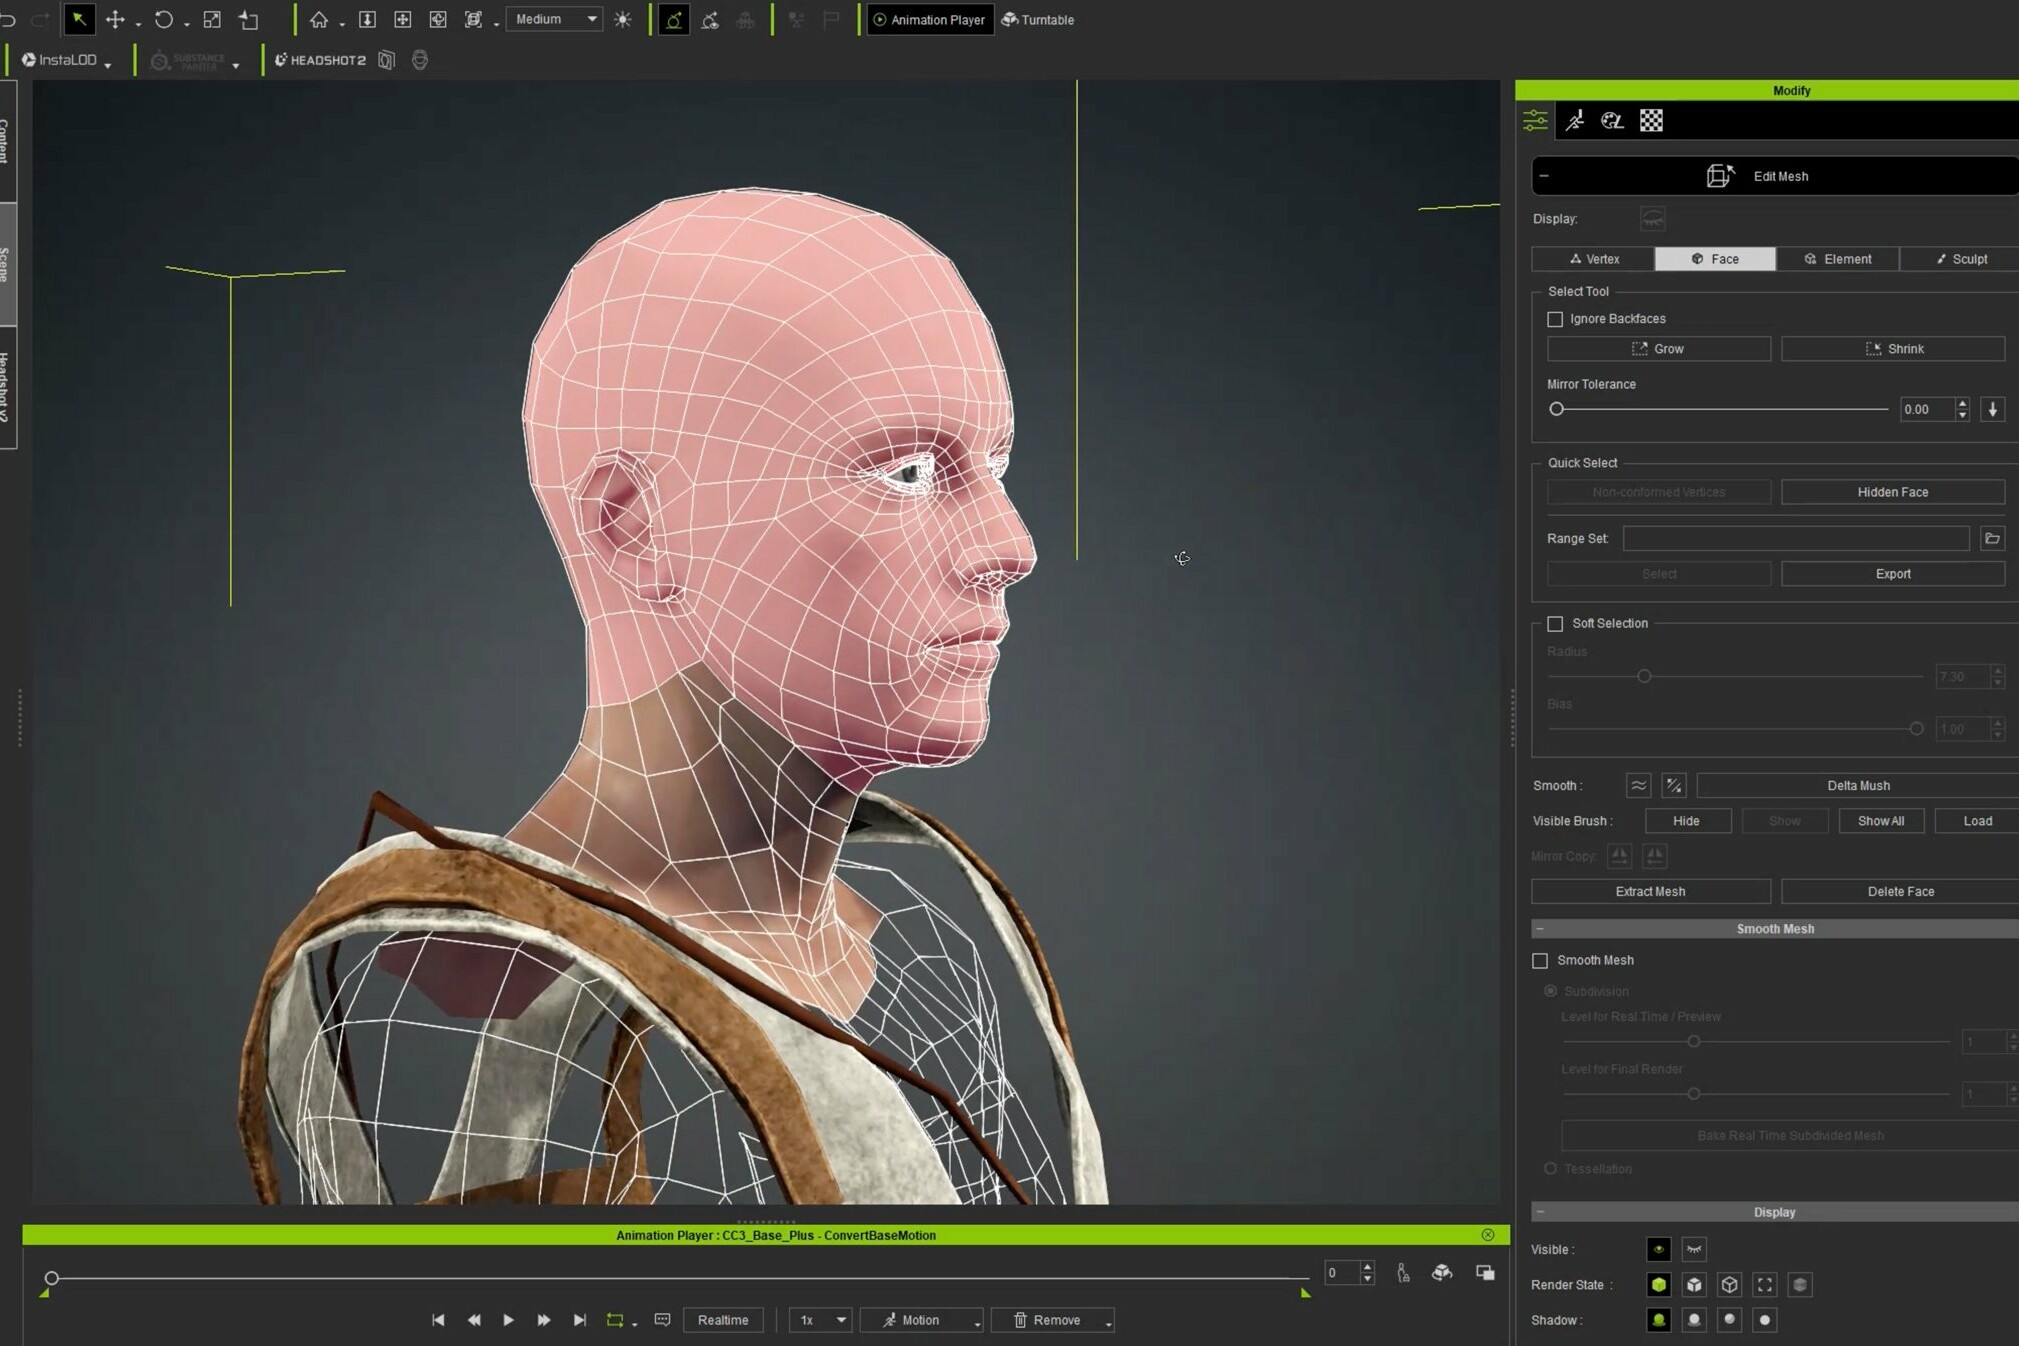Open the Scene side tab
Viewport: 2019px width, 1346px height.
[x=7, y=264]
